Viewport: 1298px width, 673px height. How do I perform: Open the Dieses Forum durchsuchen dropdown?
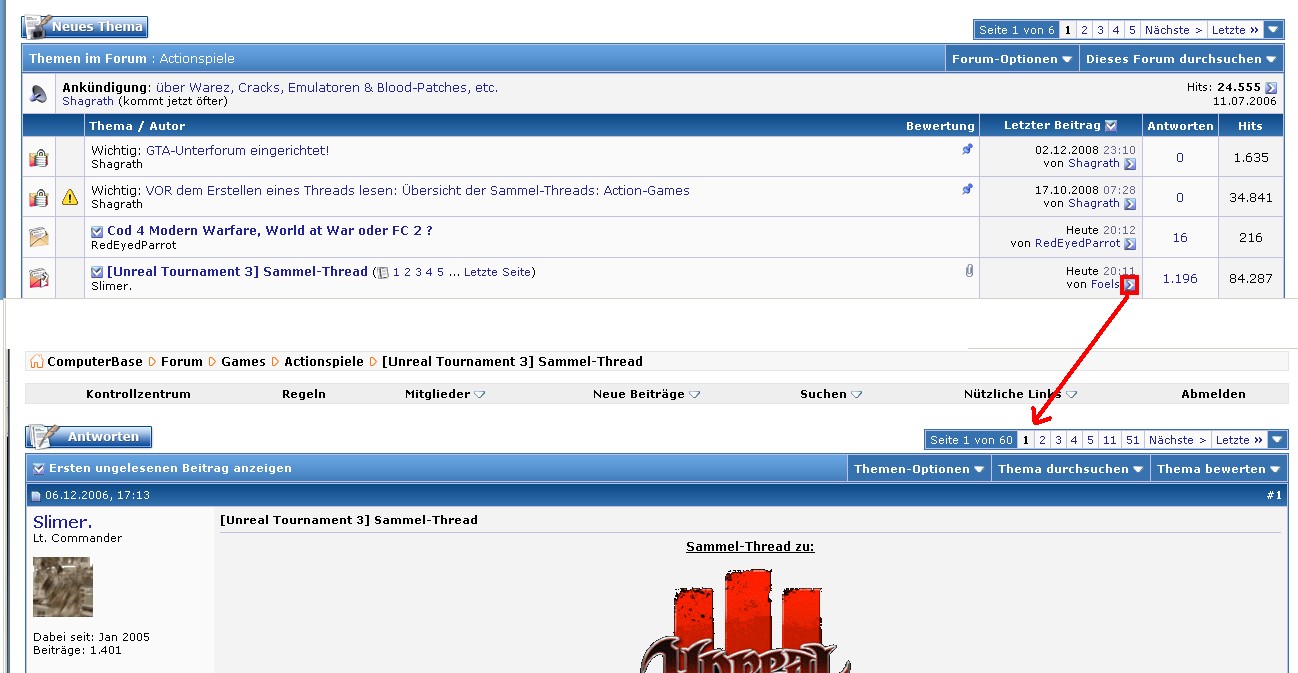(1181, 59)
